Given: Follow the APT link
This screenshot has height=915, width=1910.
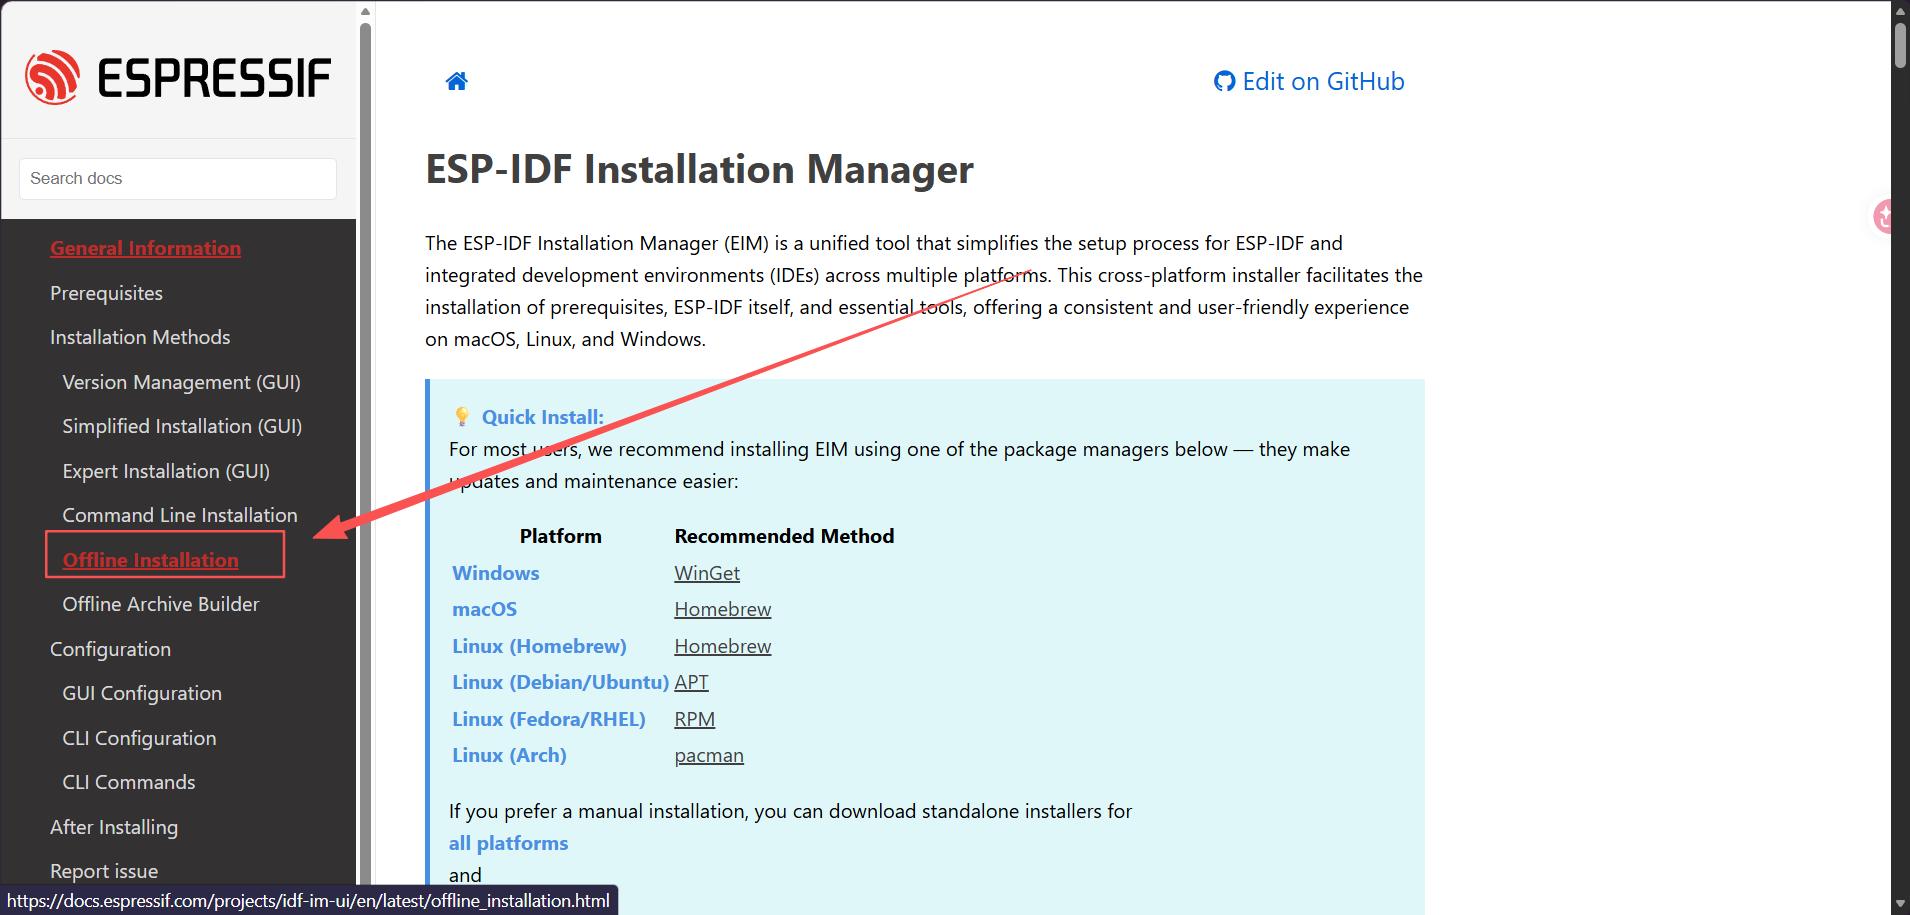Looking at the screenshot, I should [x=691, y=682].
